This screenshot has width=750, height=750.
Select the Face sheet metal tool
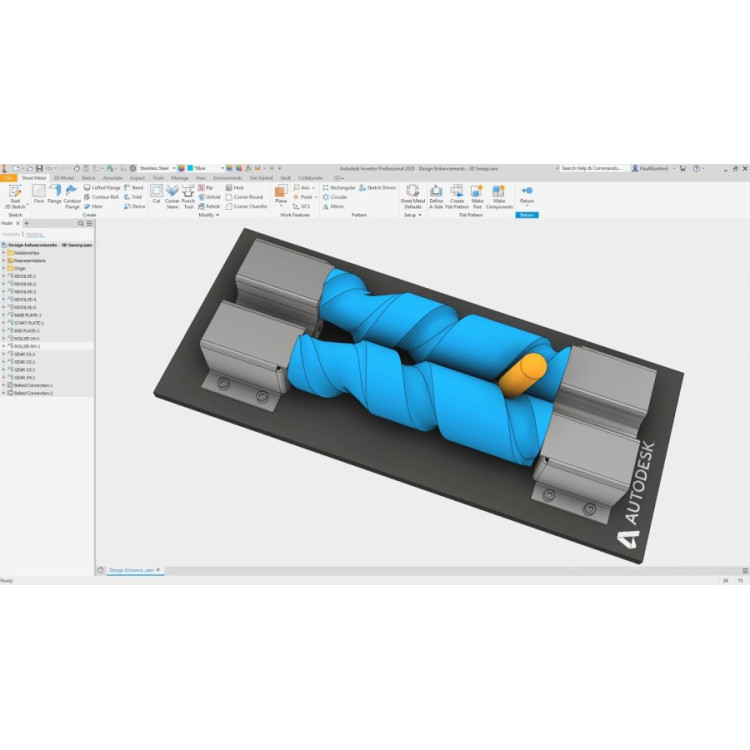click(39, 193)
